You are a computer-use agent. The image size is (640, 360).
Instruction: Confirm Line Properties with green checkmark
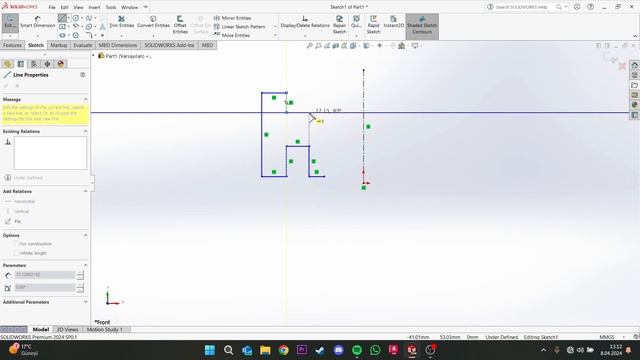coord(6,86)
